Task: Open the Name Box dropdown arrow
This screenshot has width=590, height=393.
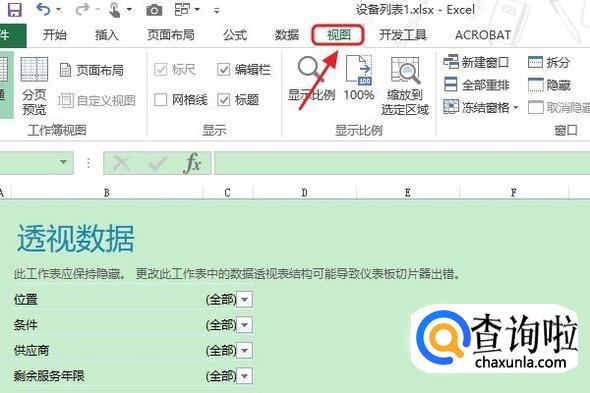Action: [63, 163]
